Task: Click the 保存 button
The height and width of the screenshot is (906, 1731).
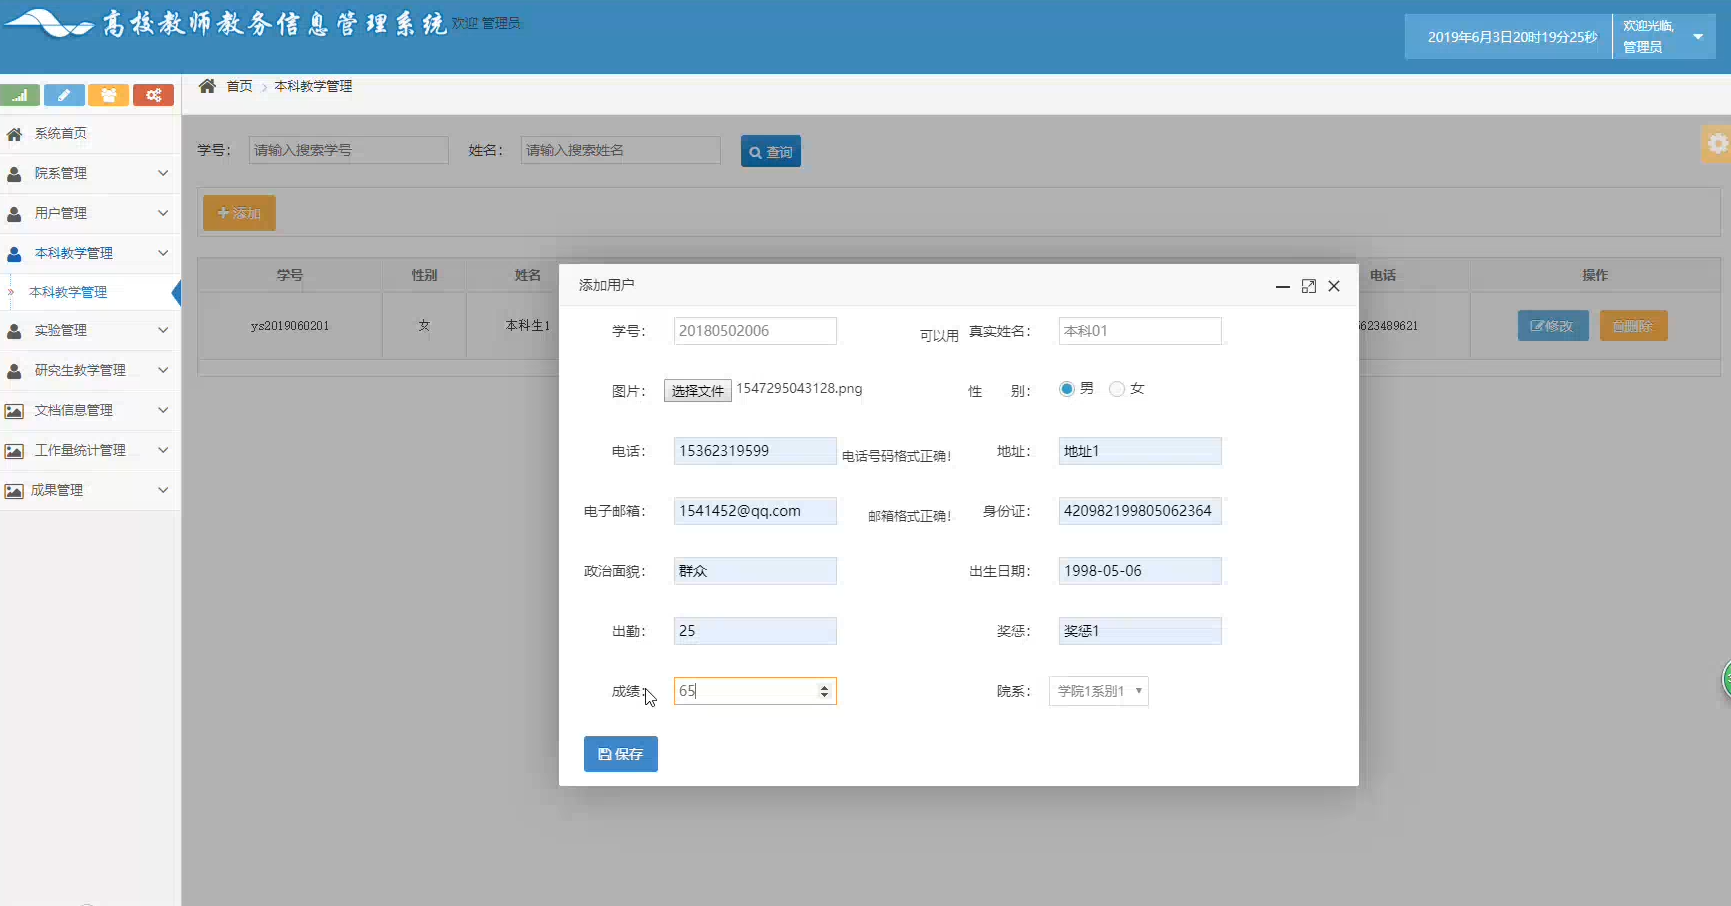Action: pyautogui.click(x=621, y=754)
